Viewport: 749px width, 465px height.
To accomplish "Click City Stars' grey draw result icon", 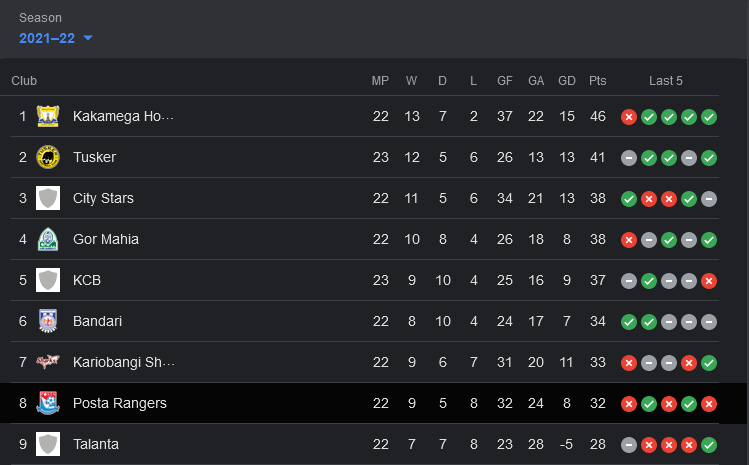I will (709, 199).
